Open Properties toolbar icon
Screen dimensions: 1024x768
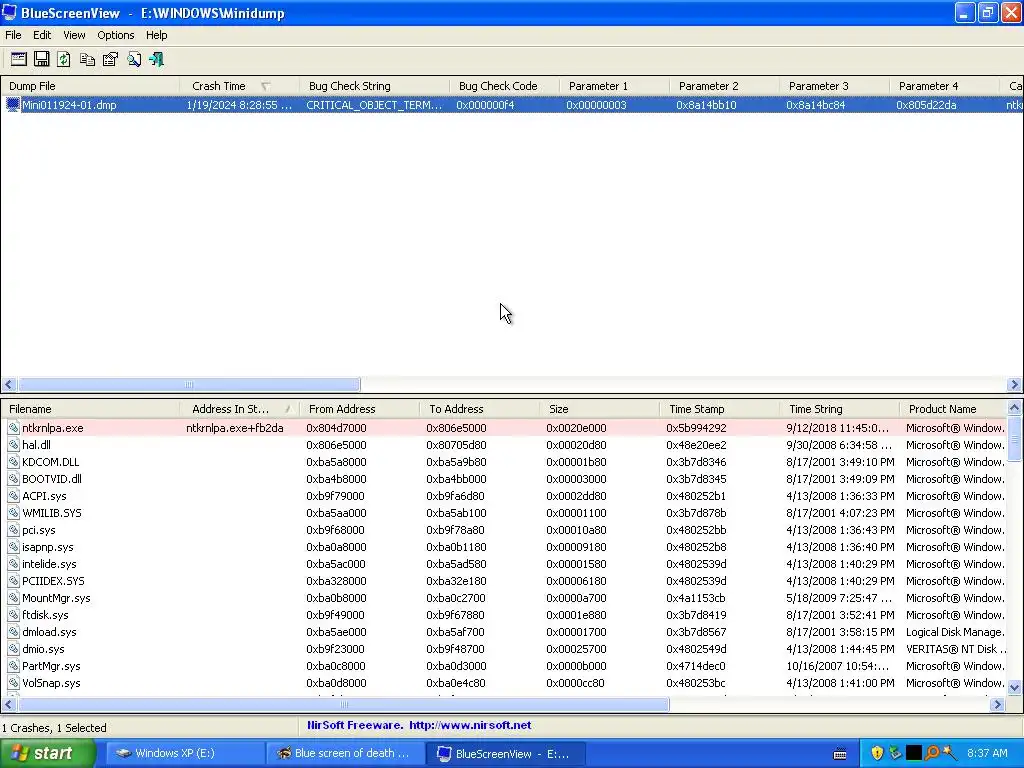pos(110,59)
